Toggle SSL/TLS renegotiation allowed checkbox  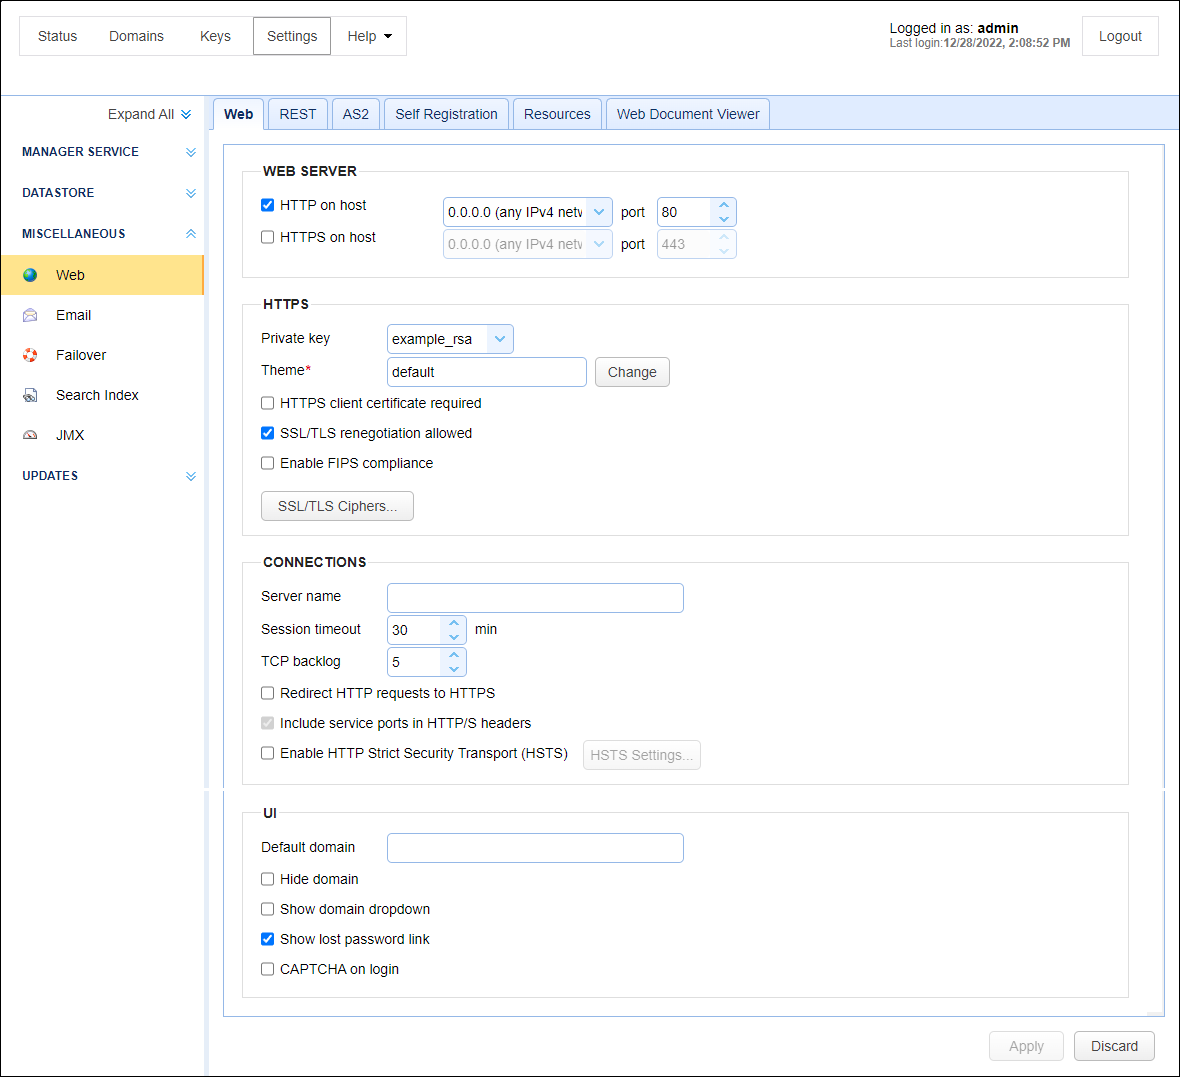[x=267, y=434]
